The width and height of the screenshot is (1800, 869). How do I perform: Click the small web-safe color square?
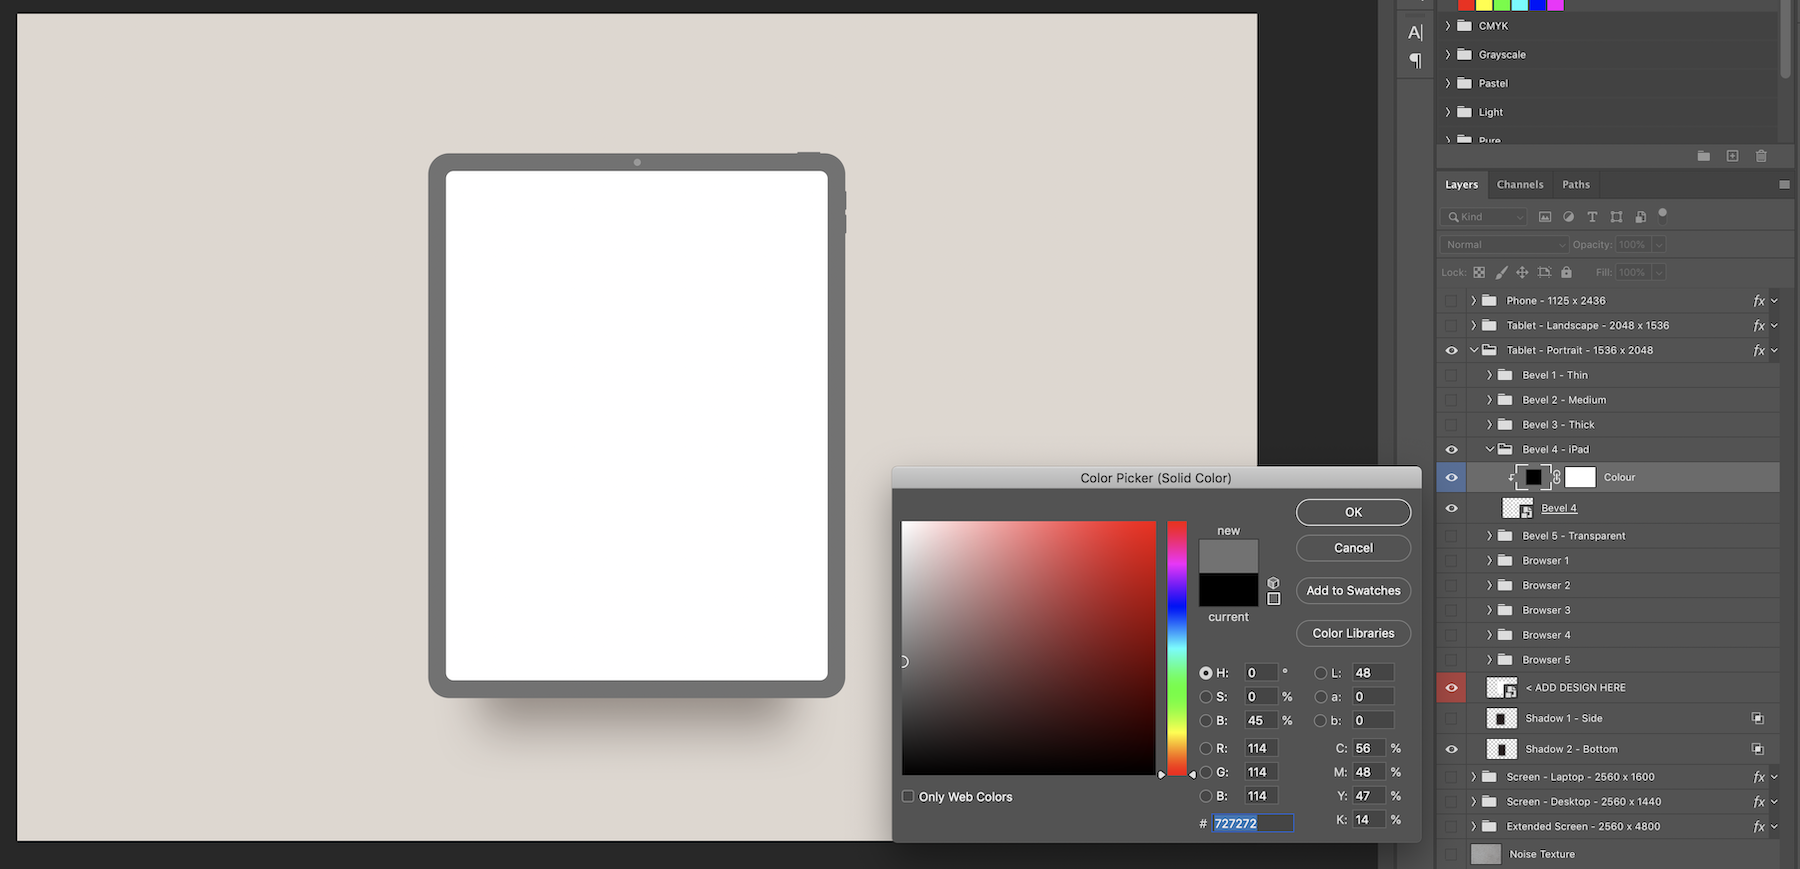pyautogui.click(x=1273, y=599)
